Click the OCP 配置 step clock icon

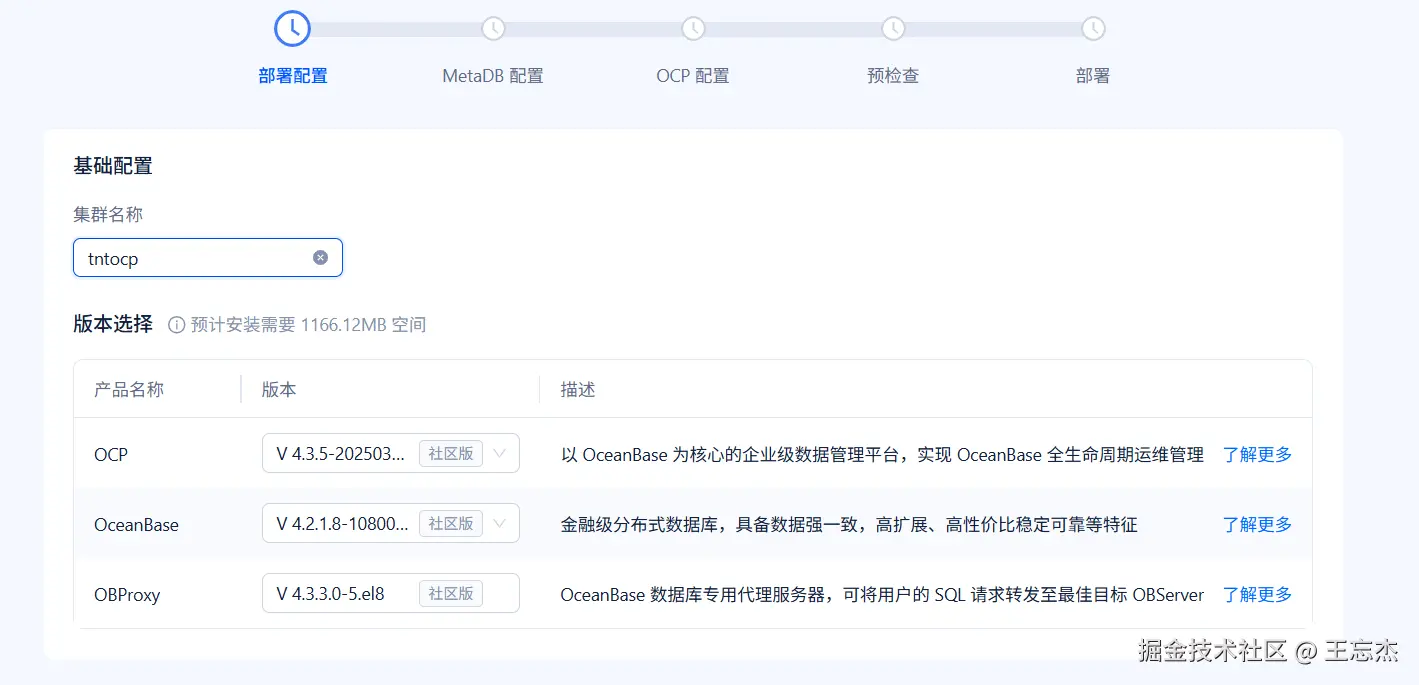tap(693, 29)
